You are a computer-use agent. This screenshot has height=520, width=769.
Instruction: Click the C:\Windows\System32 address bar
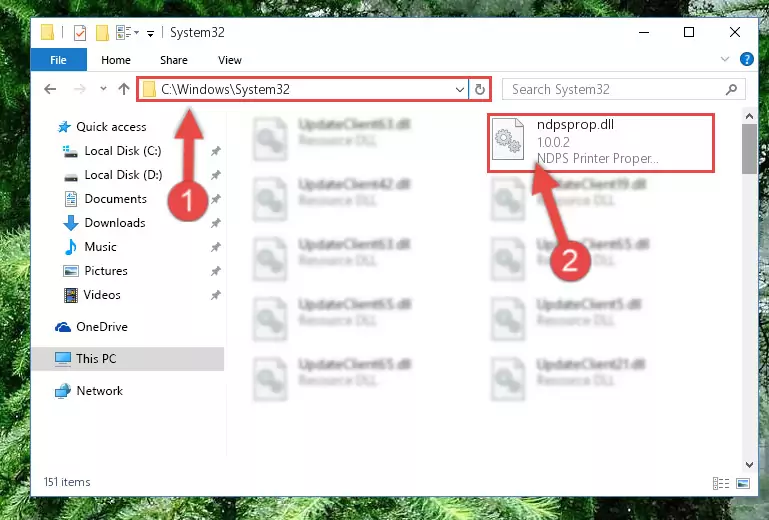coord(303,89)
